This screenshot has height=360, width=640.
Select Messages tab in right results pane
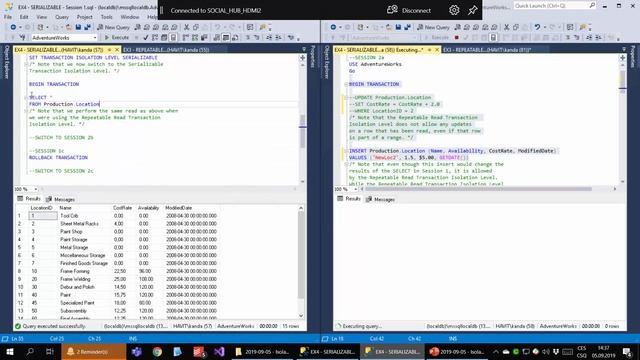point(380,200)
